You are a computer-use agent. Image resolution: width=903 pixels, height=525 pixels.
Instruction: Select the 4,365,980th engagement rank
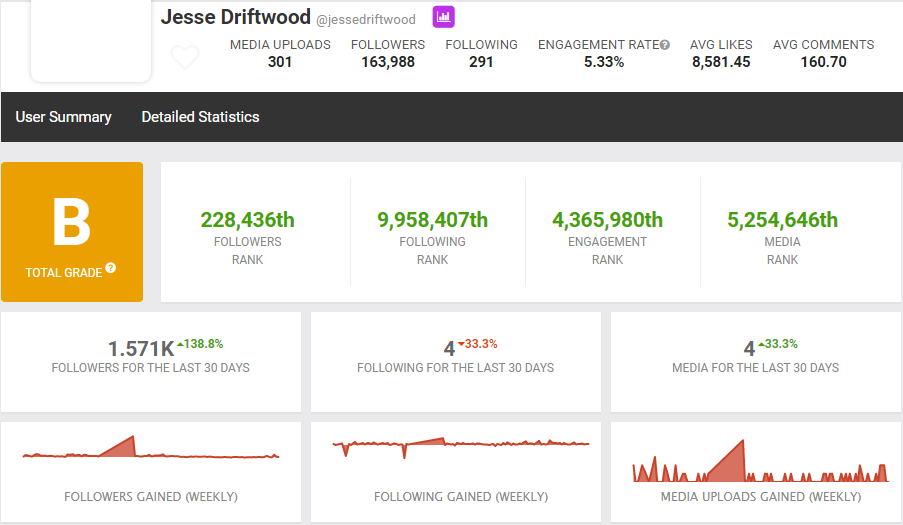[x=607, y=220]
